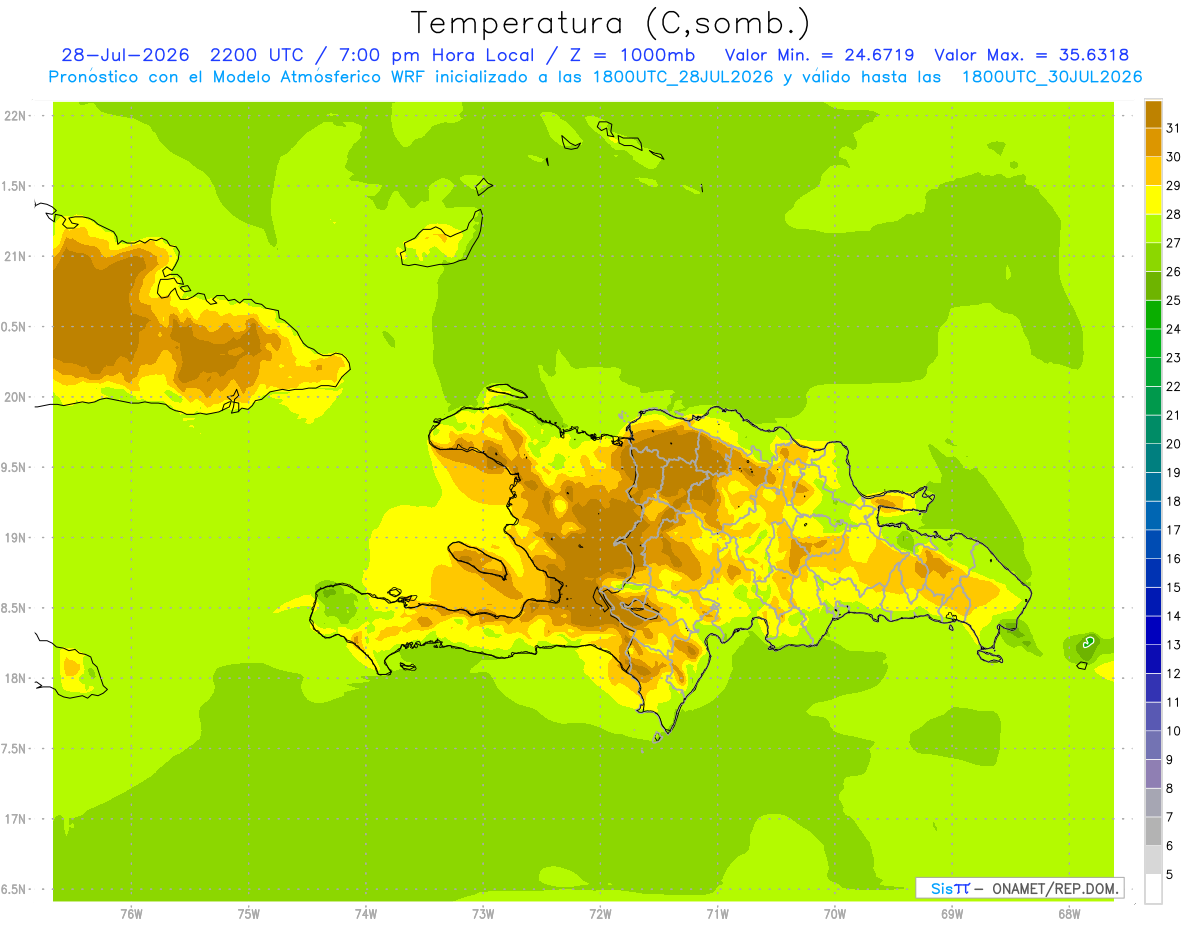Viewport: 1200px width, 927px height.
Task: Click the "69W" longitude label
Action: tap(952, 914)
